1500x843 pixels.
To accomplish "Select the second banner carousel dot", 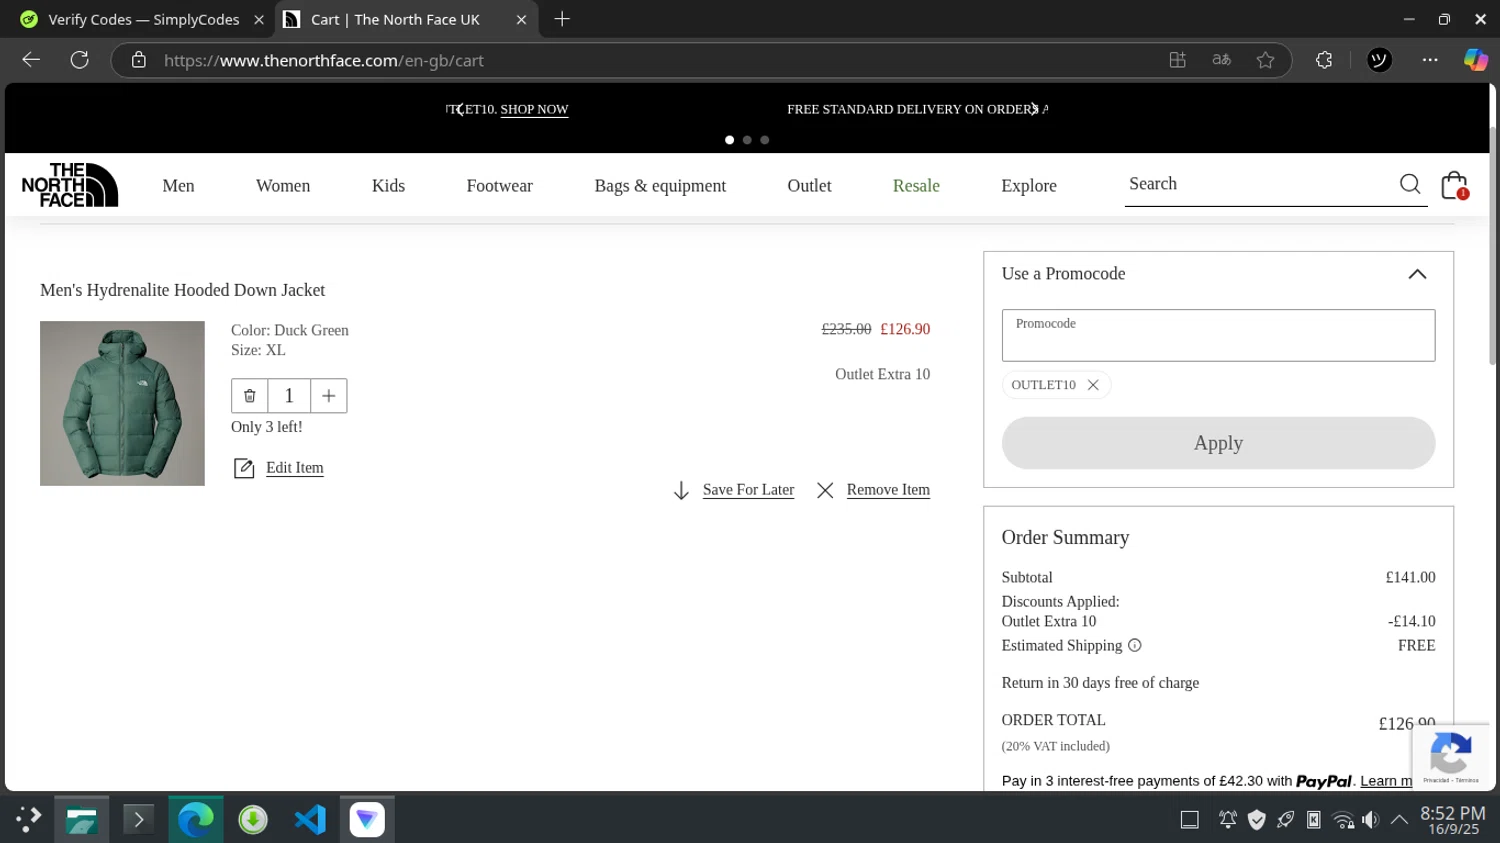I will click(747, 140).
